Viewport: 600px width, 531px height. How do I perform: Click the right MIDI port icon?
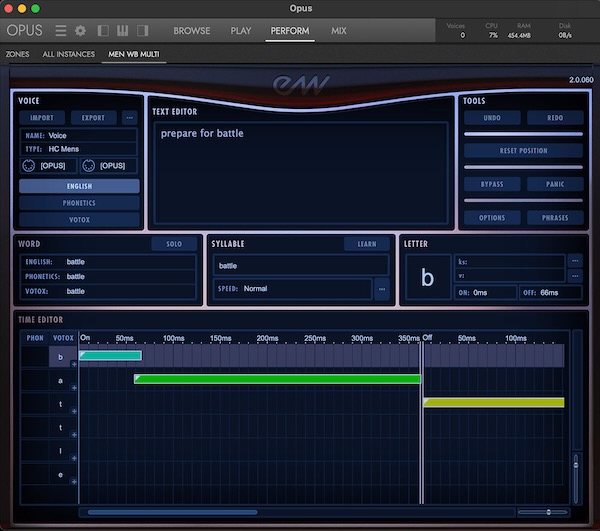click(x=86, y=165)
